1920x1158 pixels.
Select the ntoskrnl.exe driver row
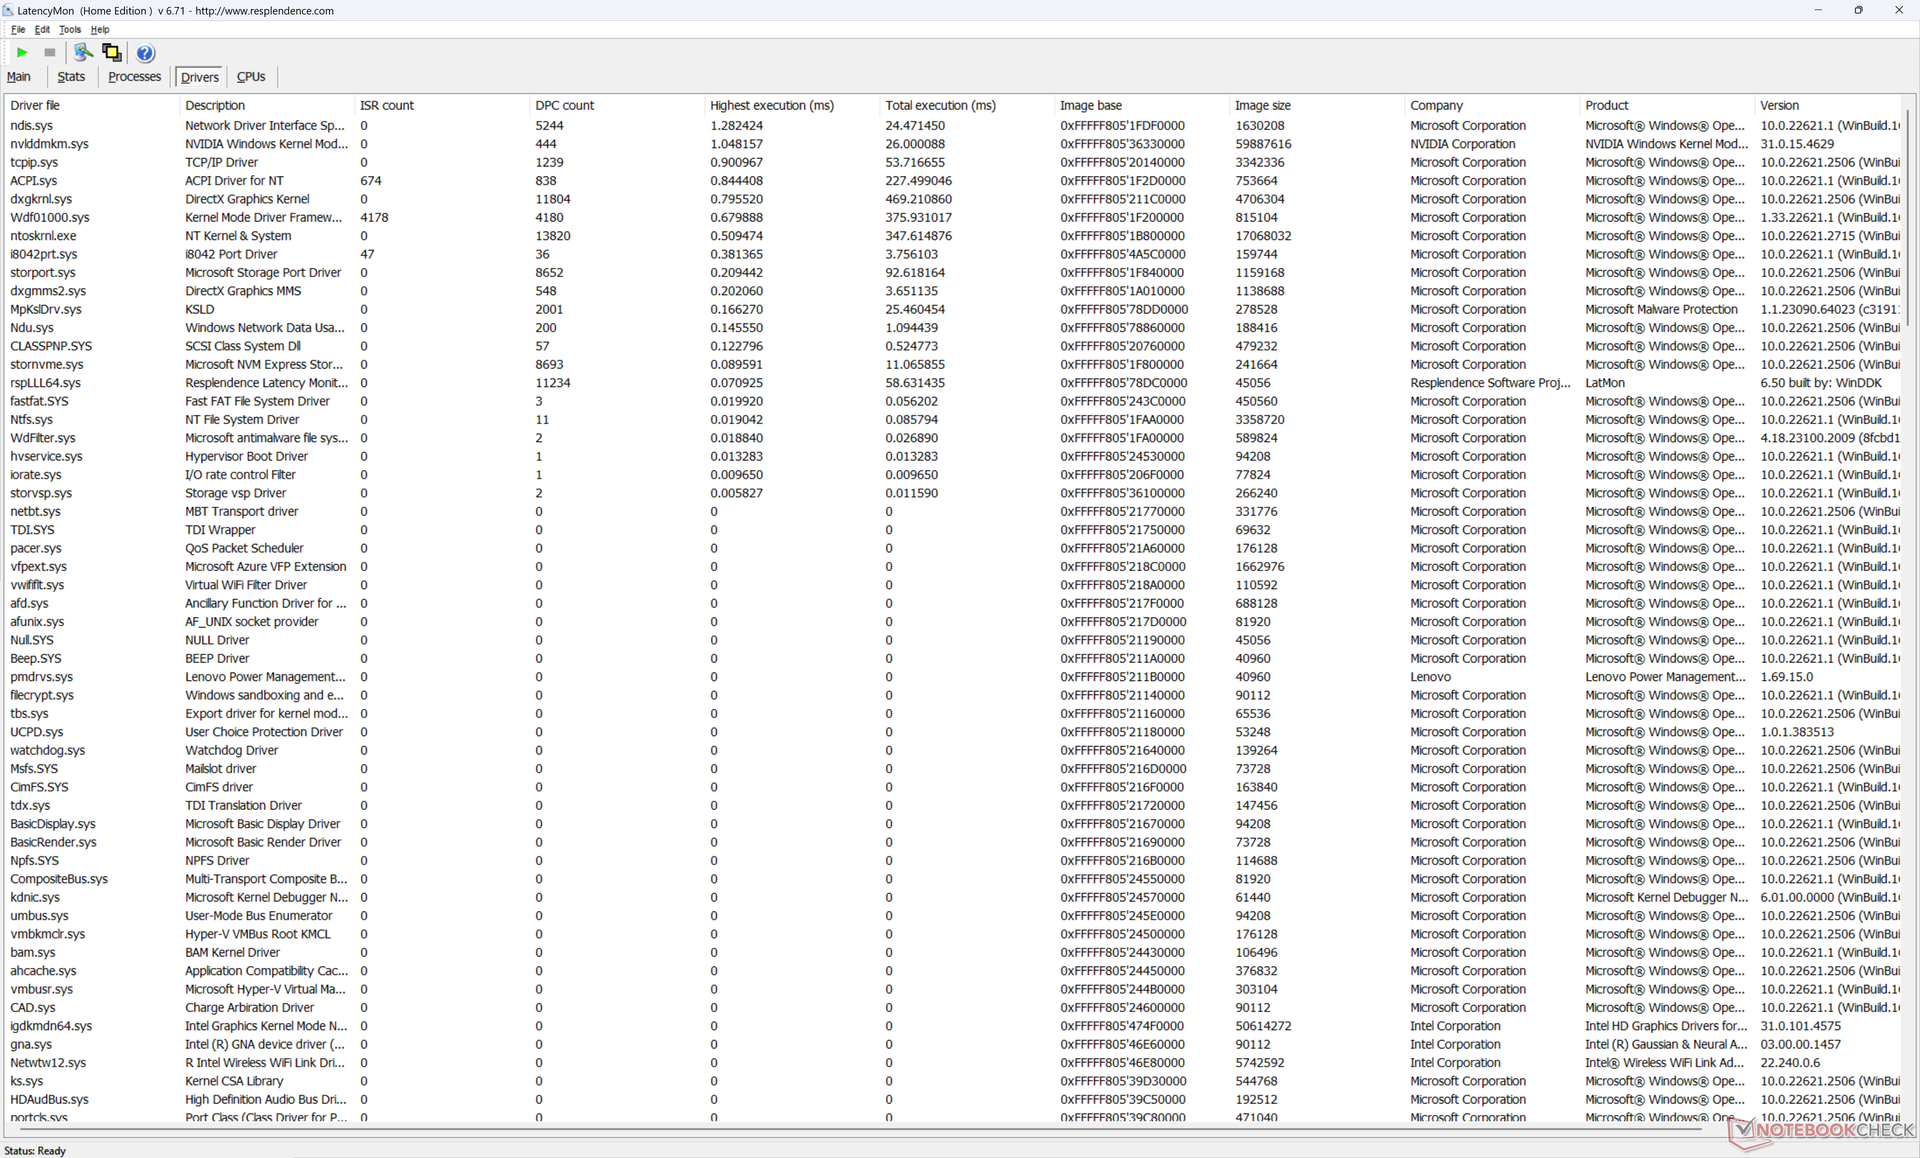click(x=954, y=236)
